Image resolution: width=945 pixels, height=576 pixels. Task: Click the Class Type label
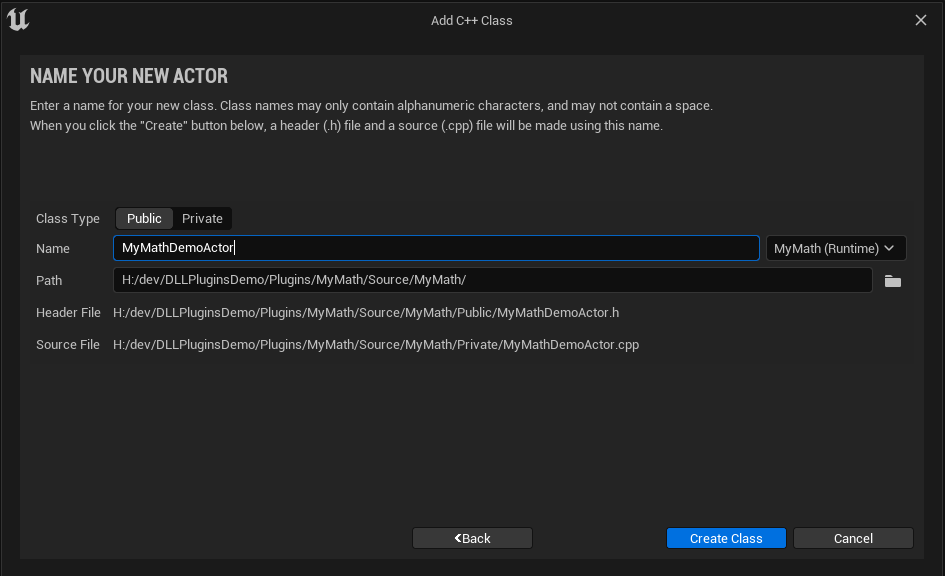pos(68,219)
